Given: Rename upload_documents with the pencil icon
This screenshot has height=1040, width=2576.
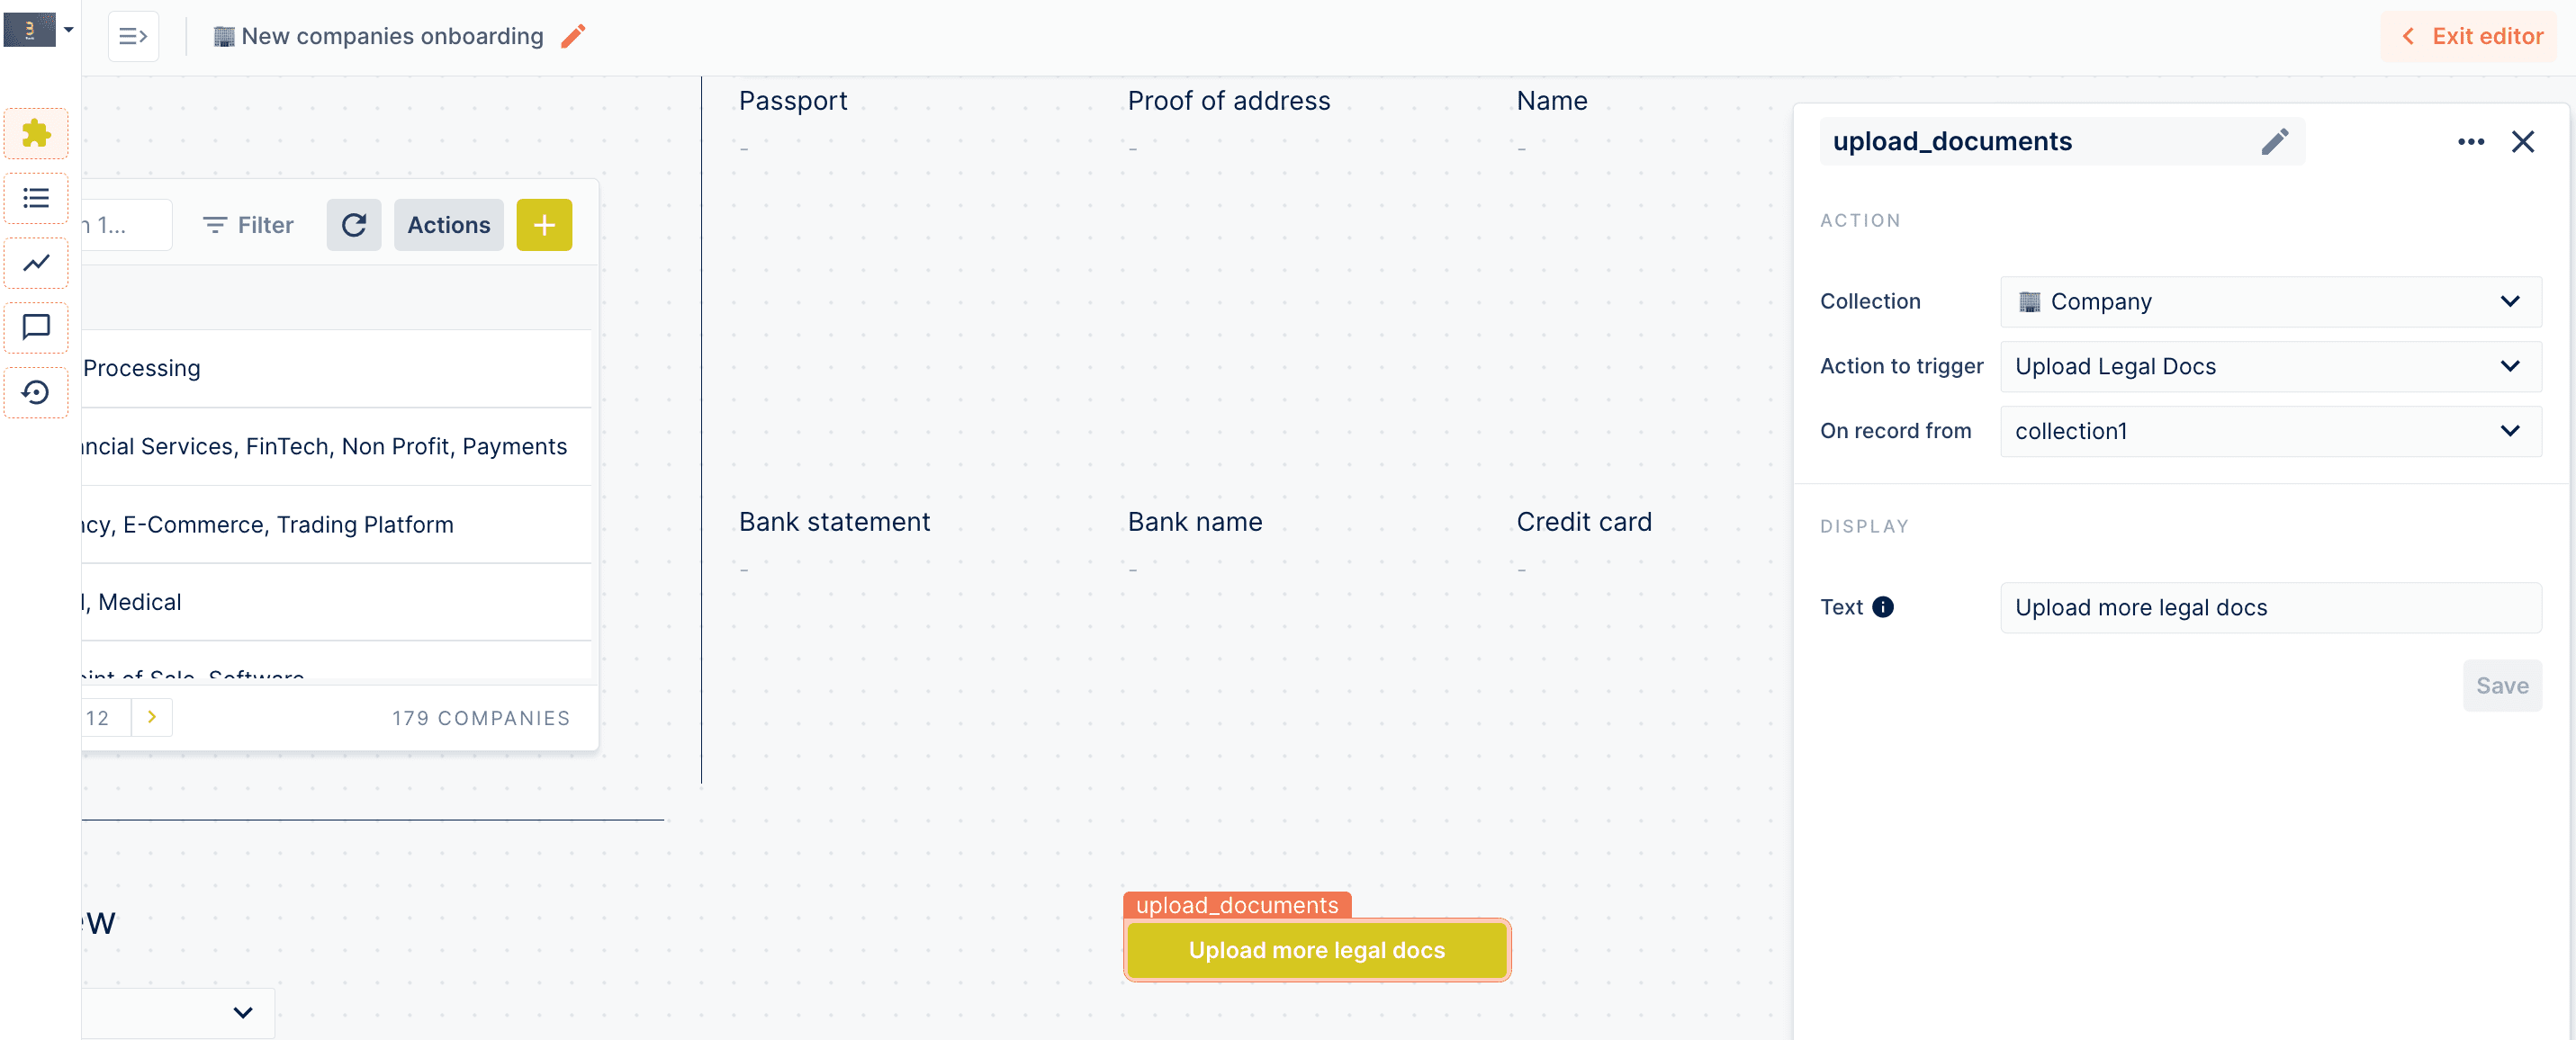Looking at the screenshot, I should [x=2274, y=141].
